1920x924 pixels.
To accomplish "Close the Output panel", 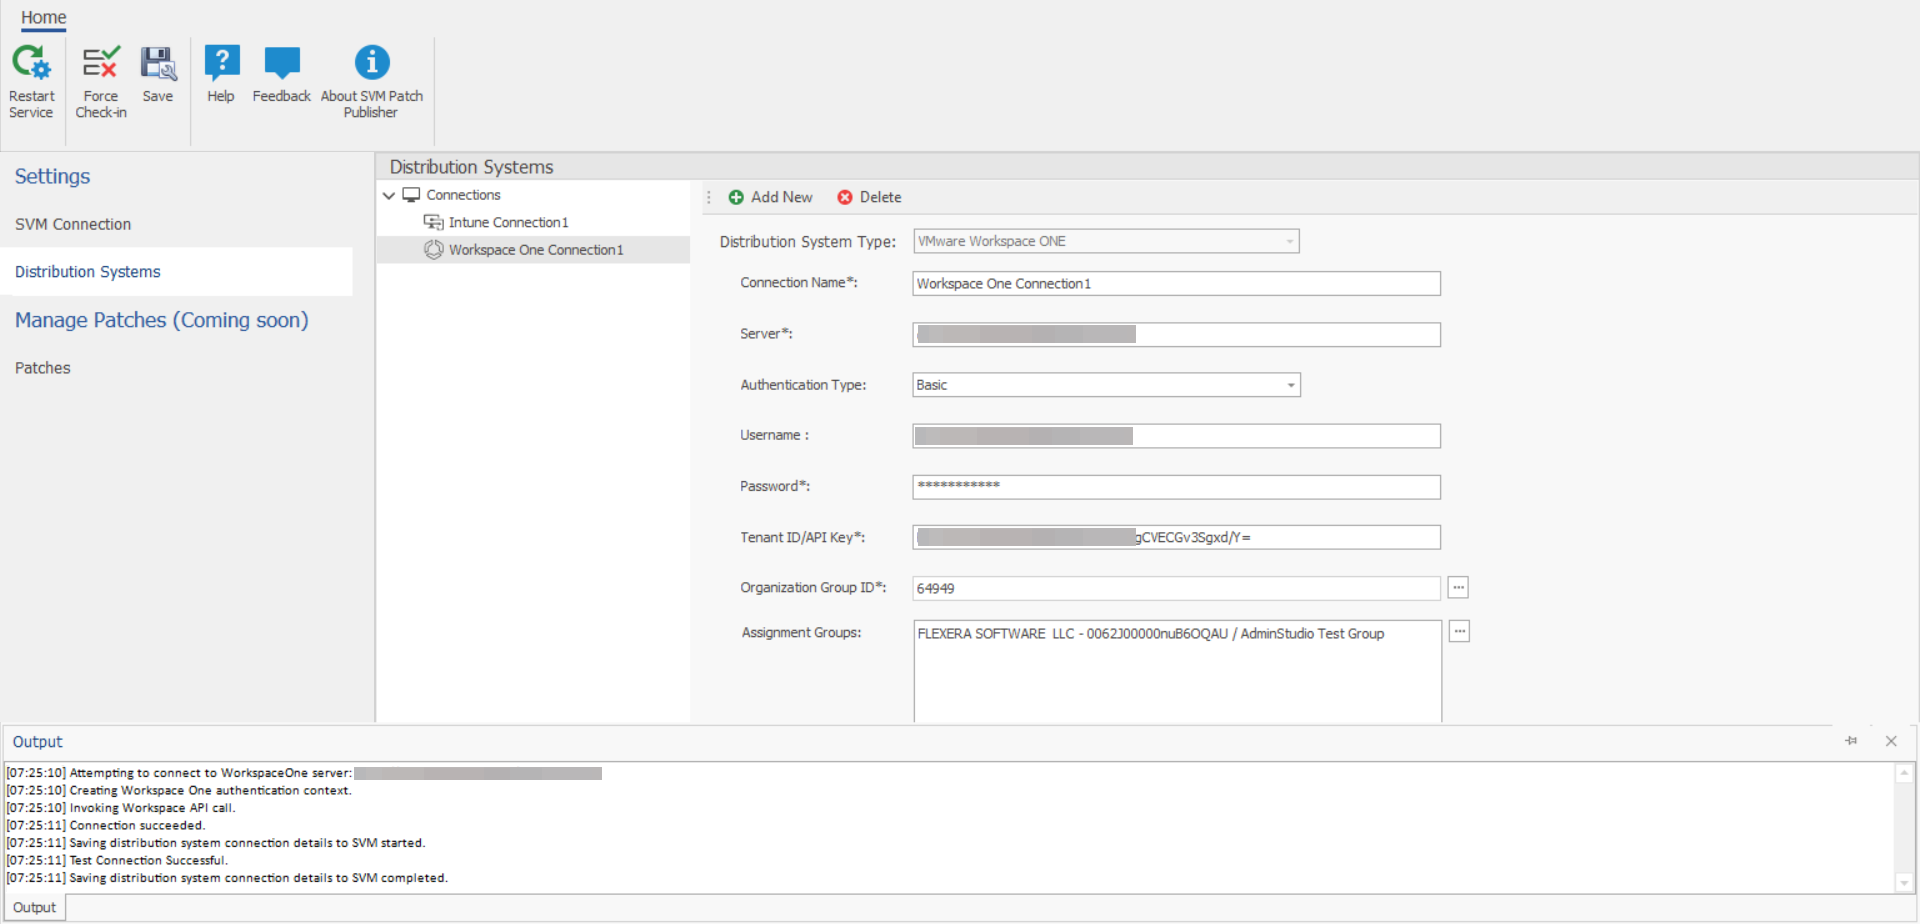I will [x=1891, y=741].
